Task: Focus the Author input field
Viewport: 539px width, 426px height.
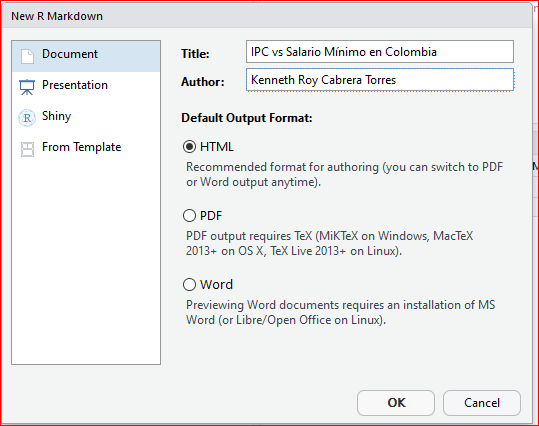Action: coord(380,80)
